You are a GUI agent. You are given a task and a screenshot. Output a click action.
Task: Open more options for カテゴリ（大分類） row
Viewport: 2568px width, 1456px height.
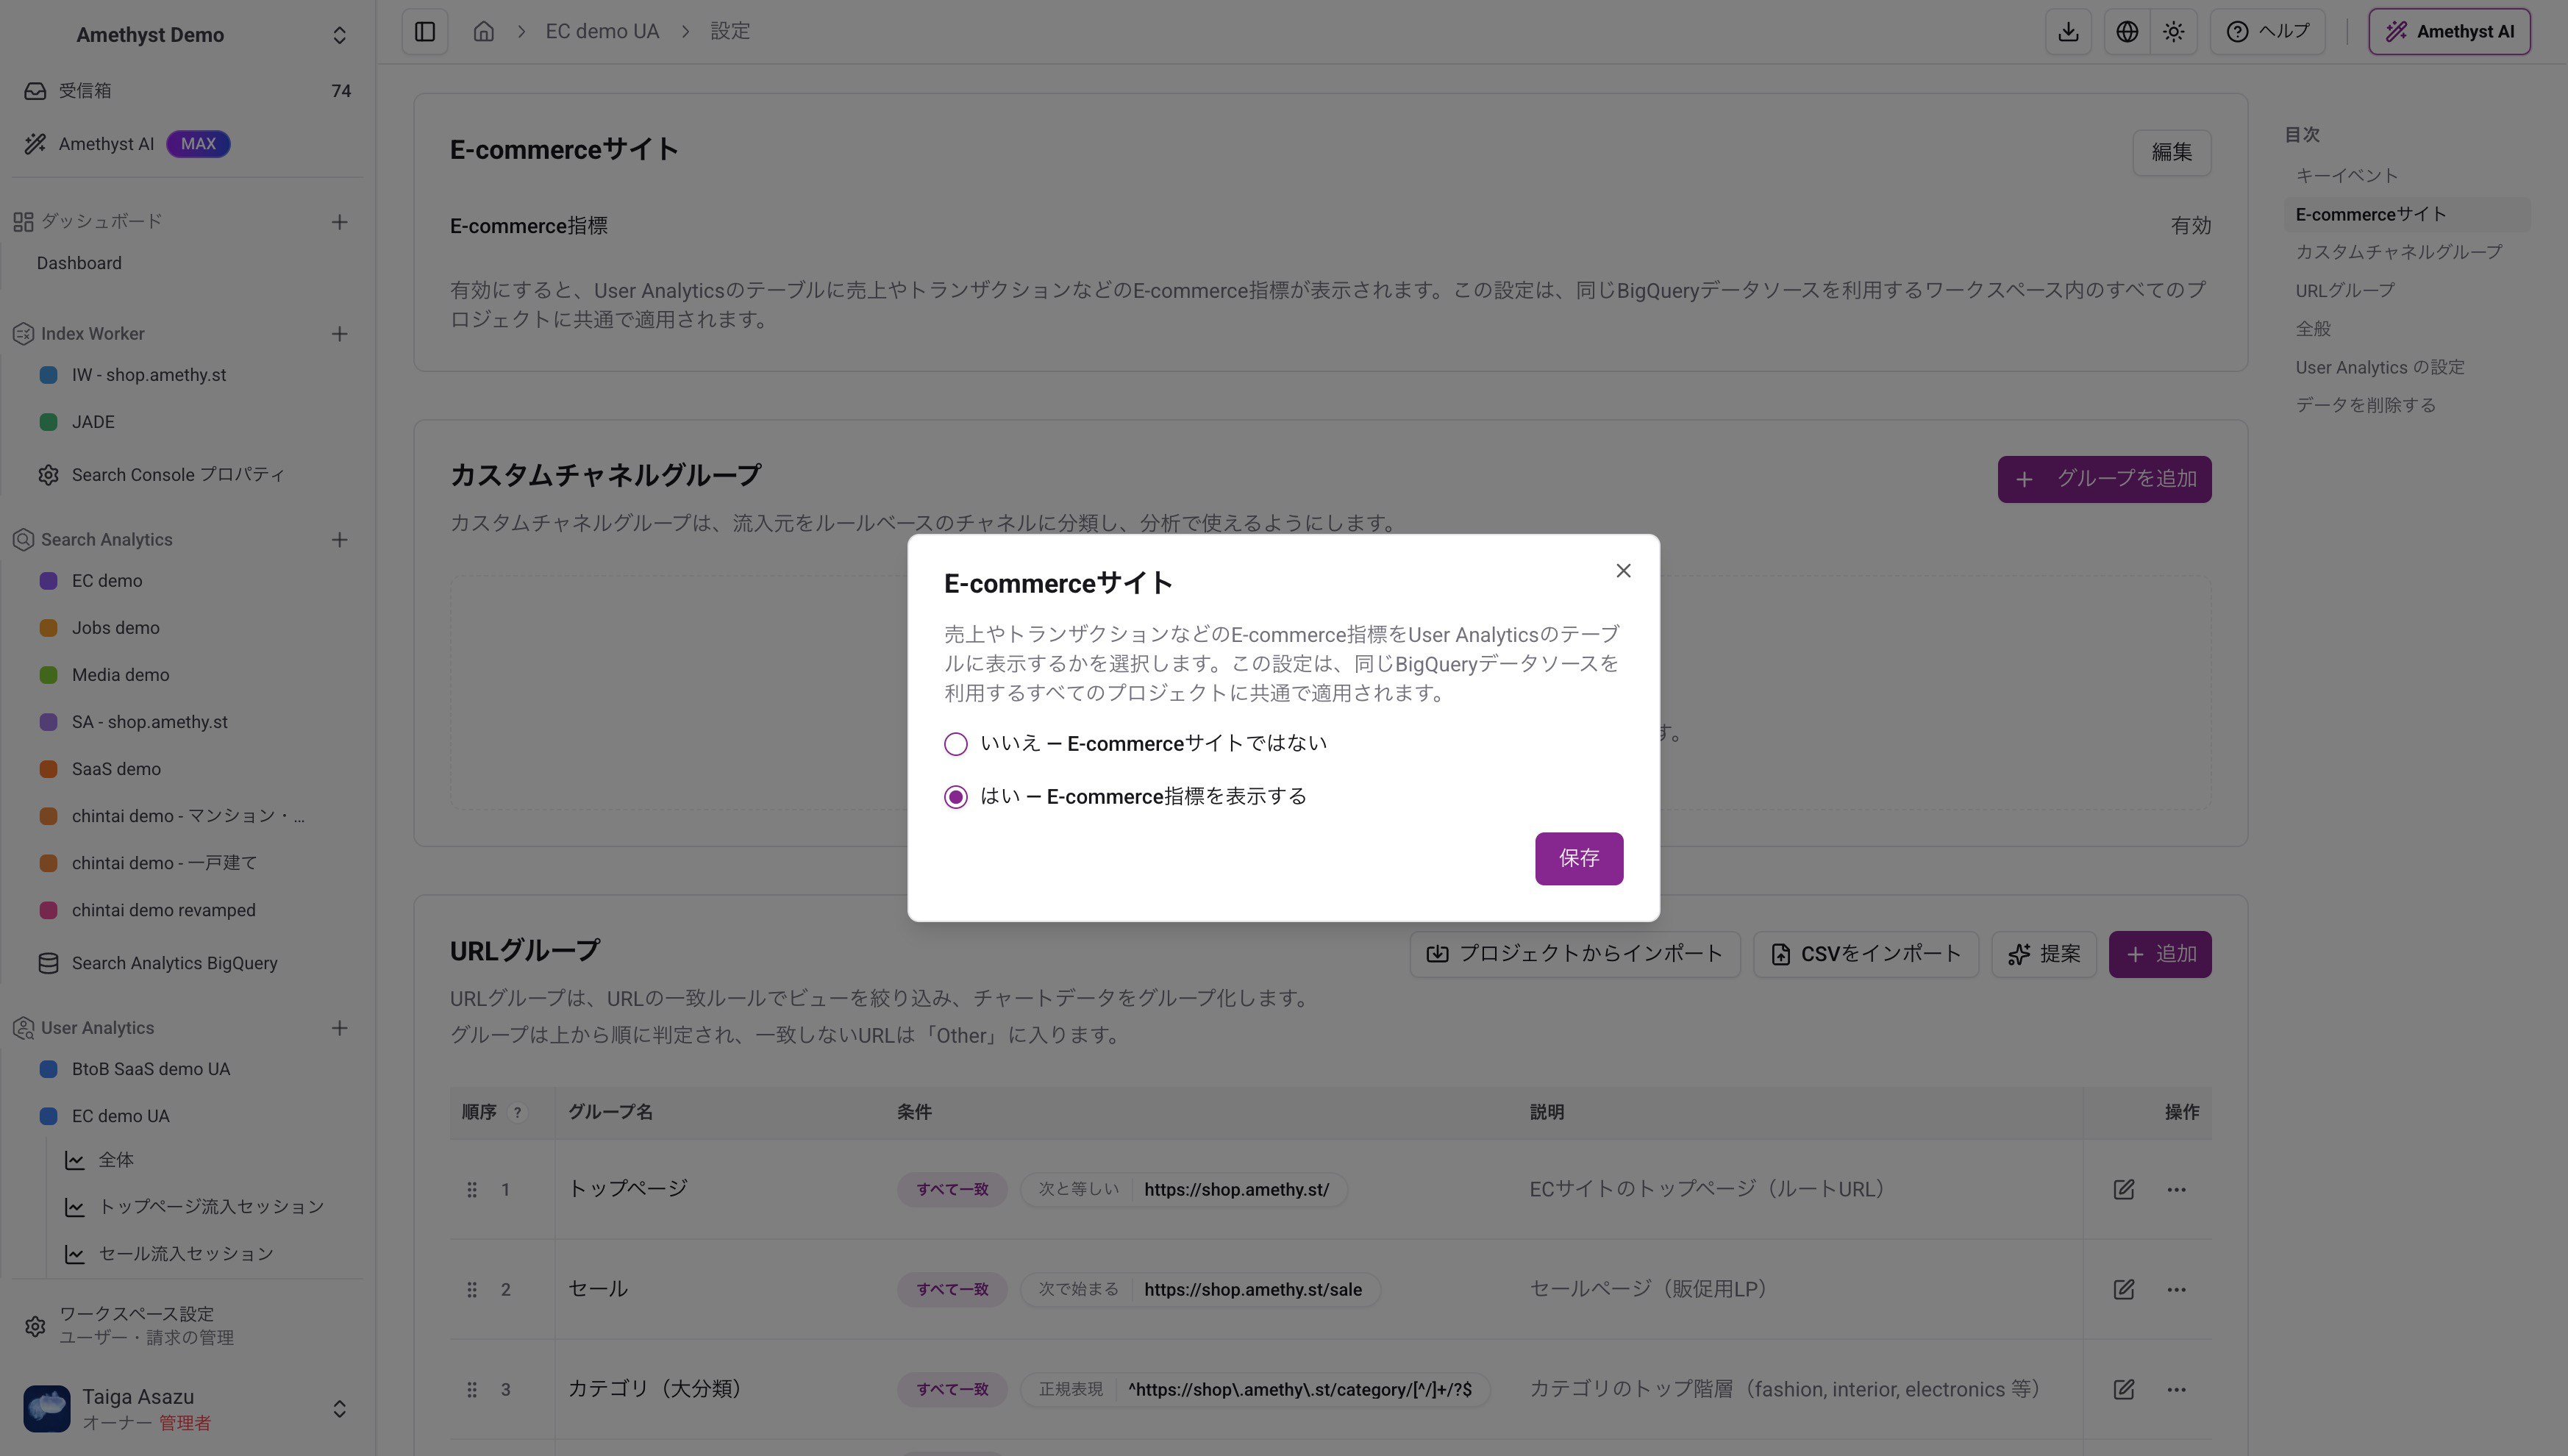pyautogui.click(x=2176, y=1390)
